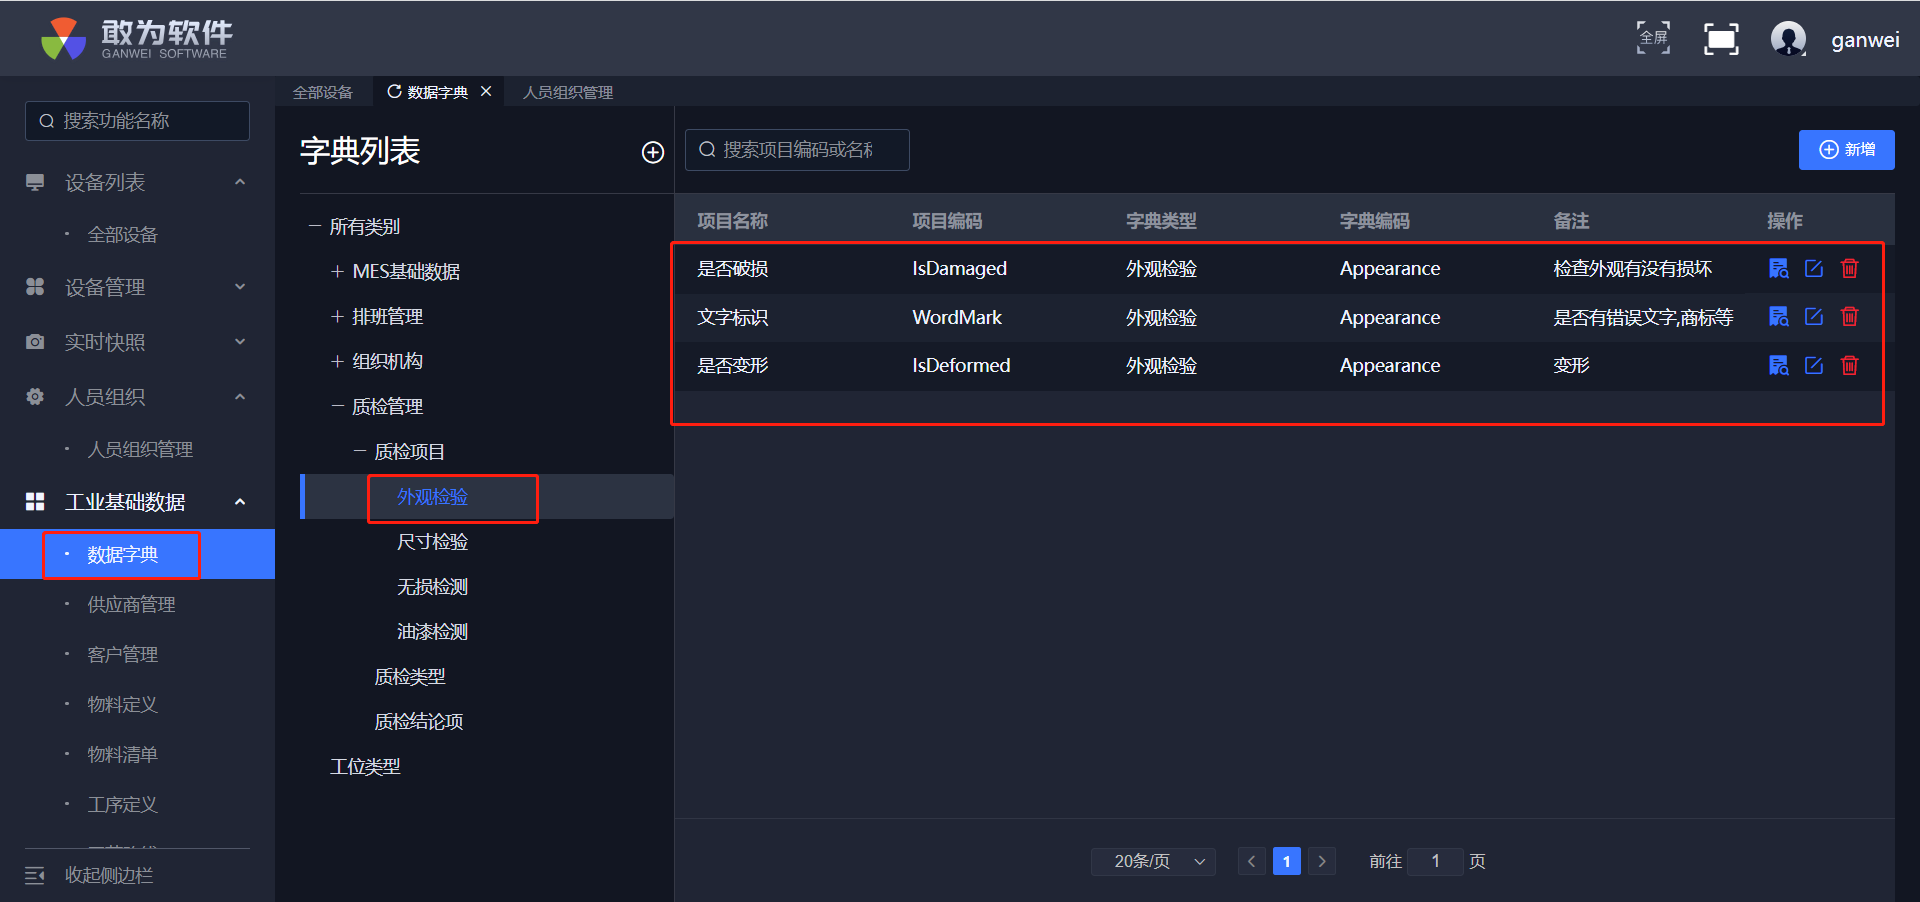
Task: Open 物料清单 in the sidebar
Action: (x=123, y=755)
